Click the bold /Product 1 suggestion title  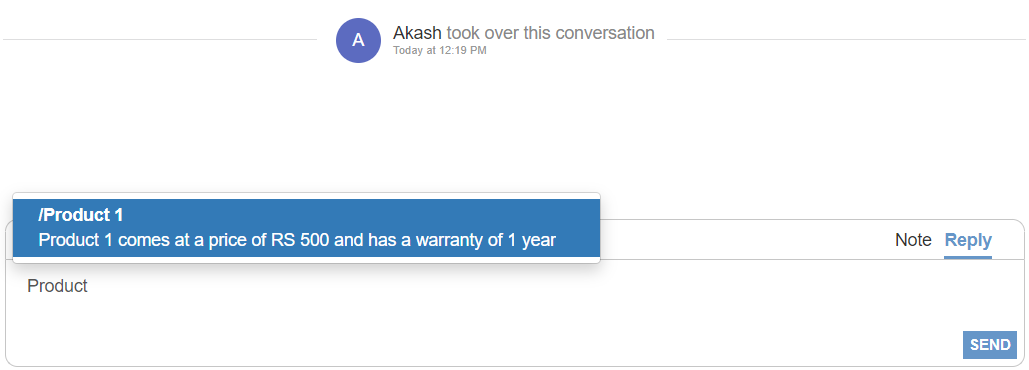[81, 215]
